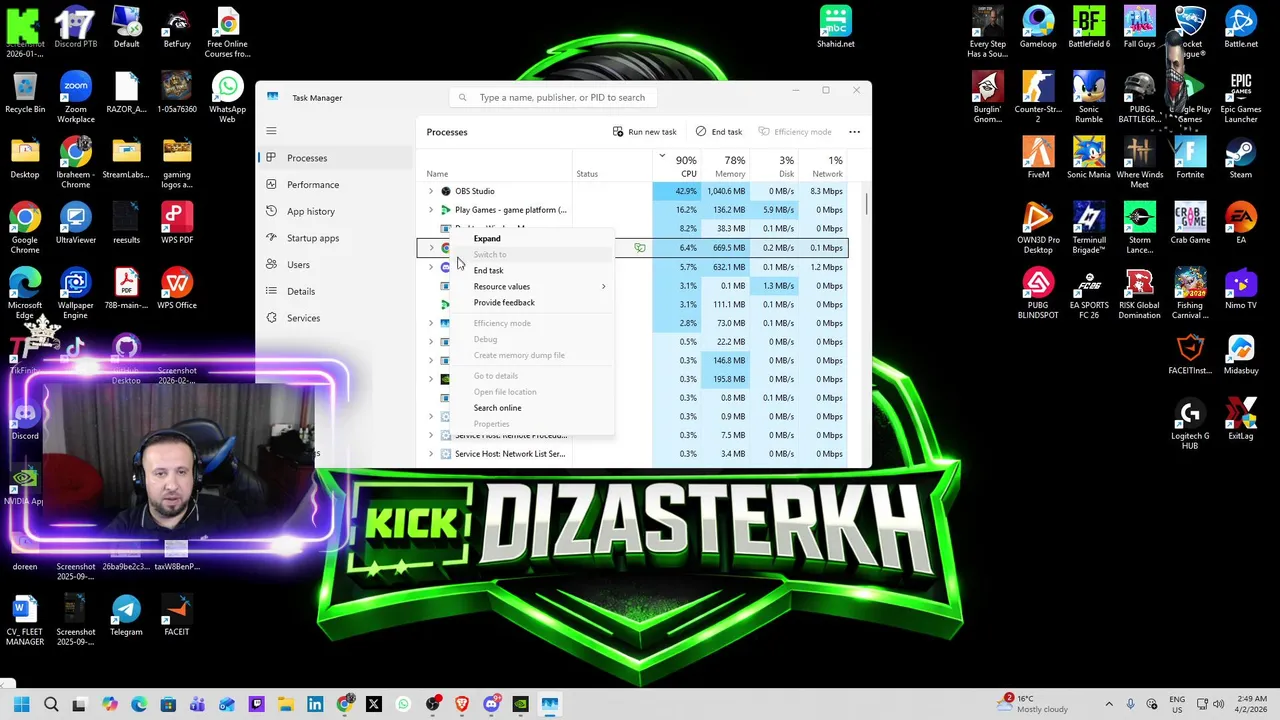Open the FACEIT desktop icon

pyautogui.click(x=177, y=616)
